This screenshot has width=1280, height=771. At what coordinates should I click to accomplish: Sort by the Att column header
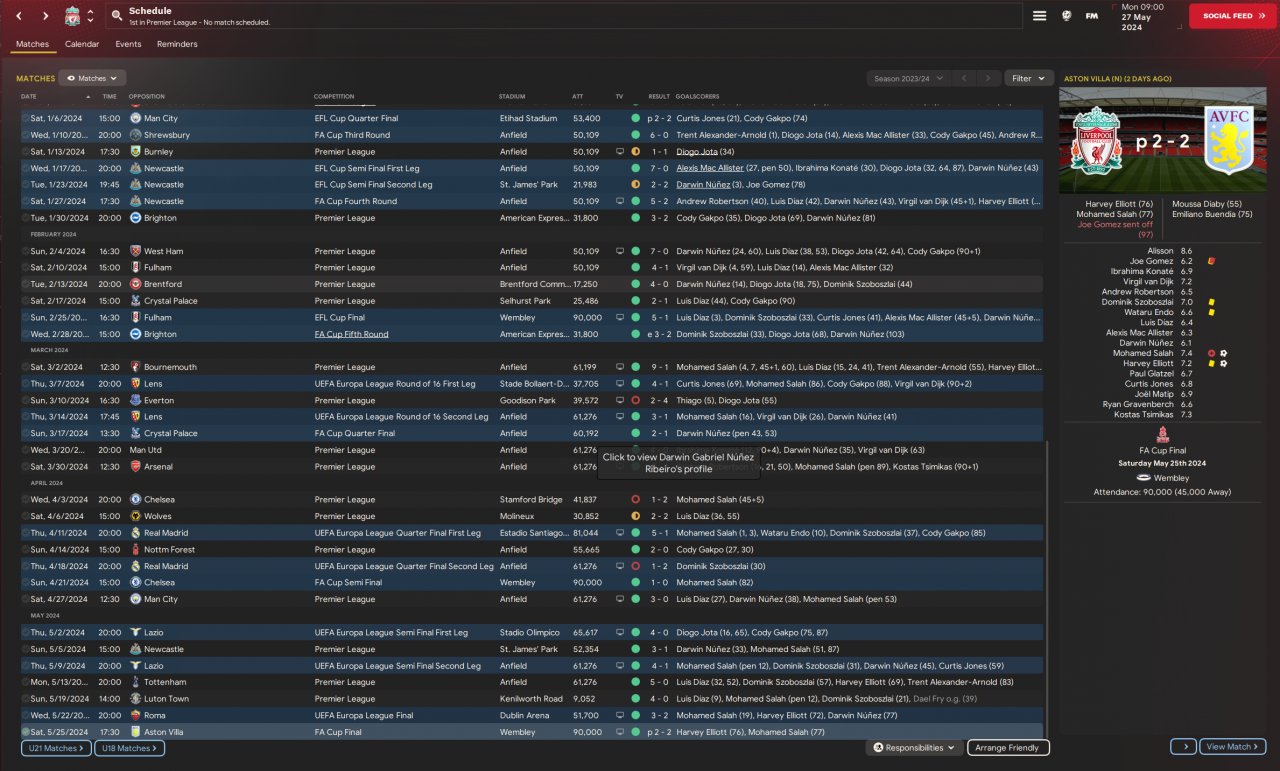click(x=578, y=97)
